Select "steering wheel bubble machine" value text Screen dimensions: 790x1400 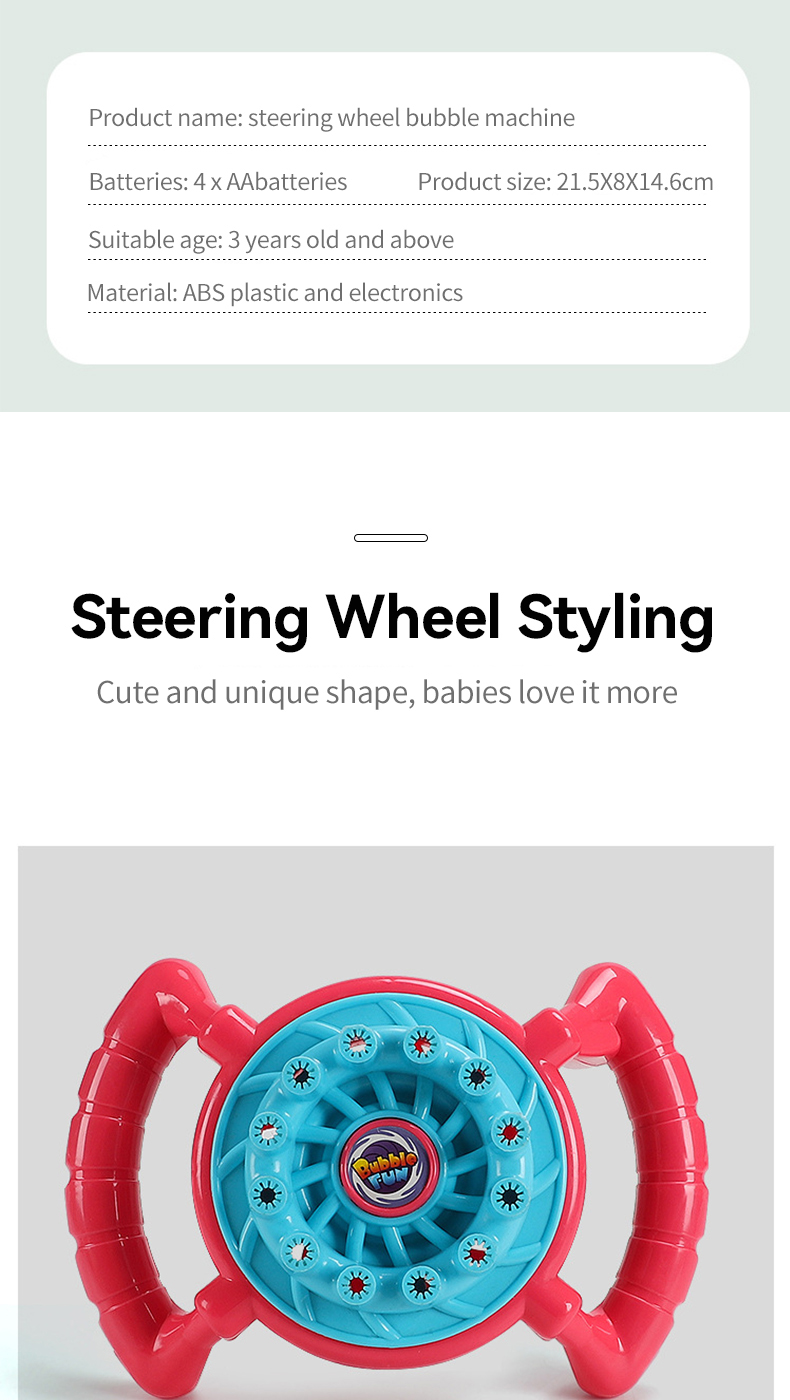[x=411, y=118]
